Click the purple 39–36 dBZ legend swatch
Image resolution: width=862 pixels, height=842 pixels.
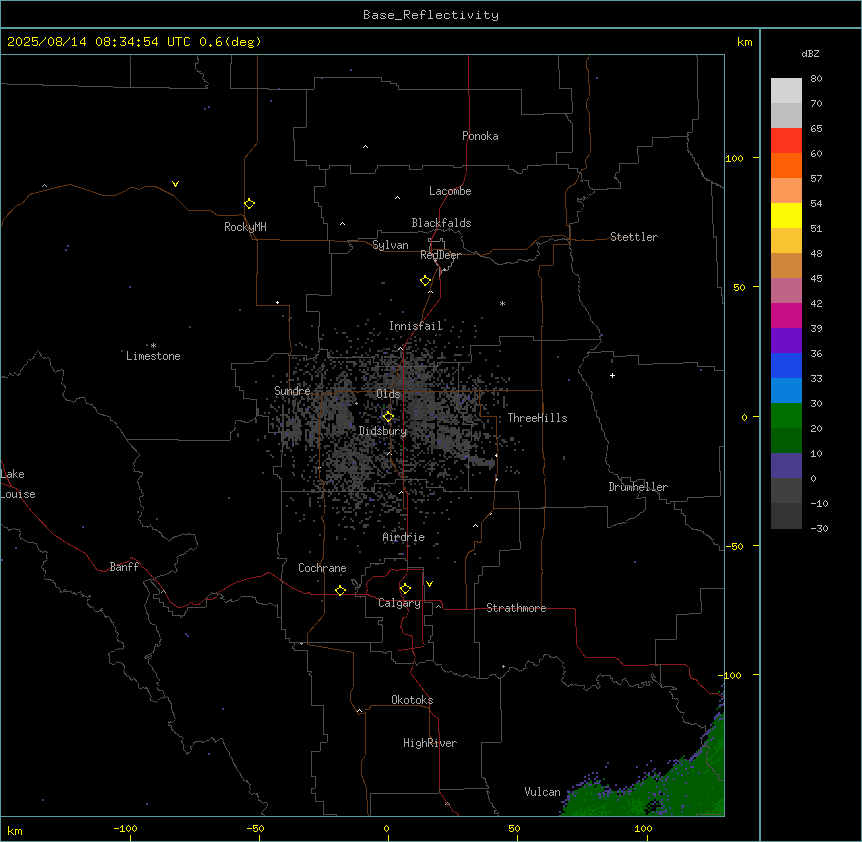click(786, 341)
